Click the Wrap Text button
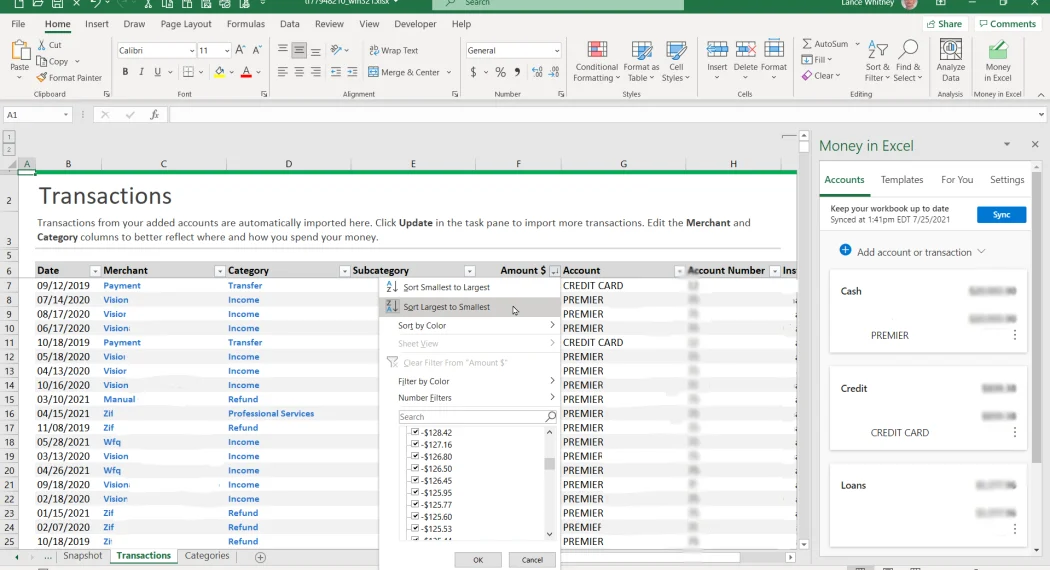The image size is (1050, 570). [394, 50]
